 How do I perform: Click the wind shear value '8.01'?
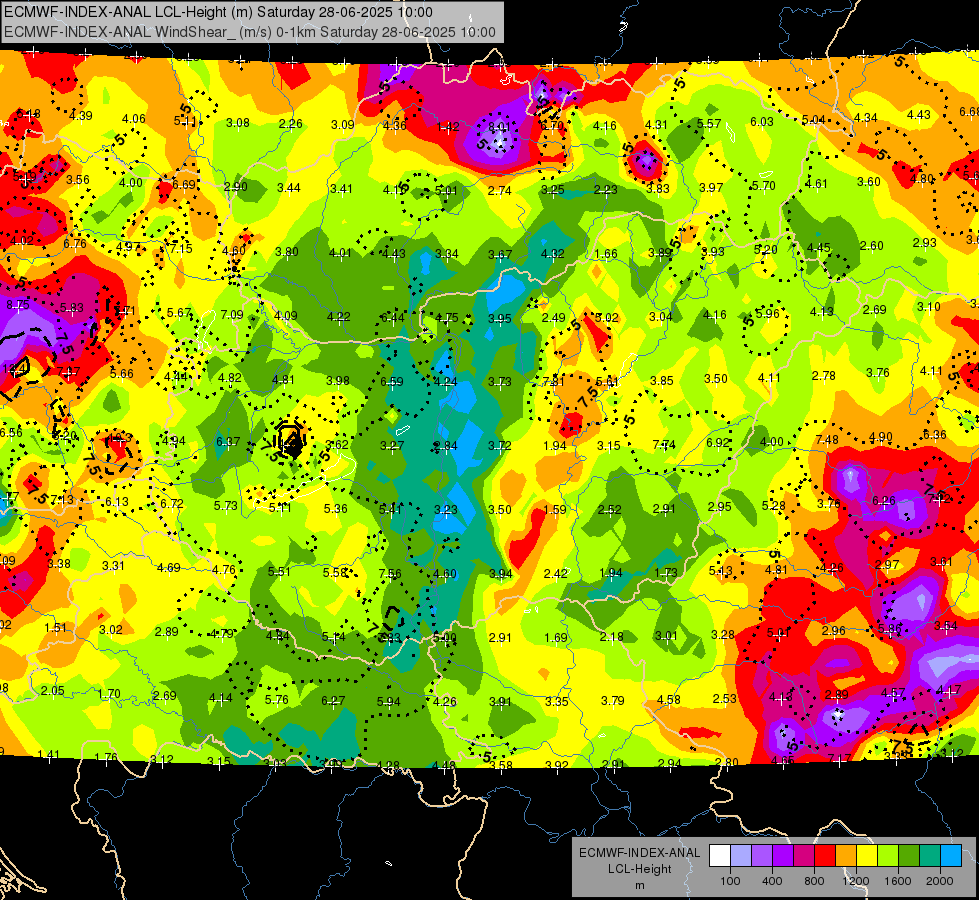499,127
